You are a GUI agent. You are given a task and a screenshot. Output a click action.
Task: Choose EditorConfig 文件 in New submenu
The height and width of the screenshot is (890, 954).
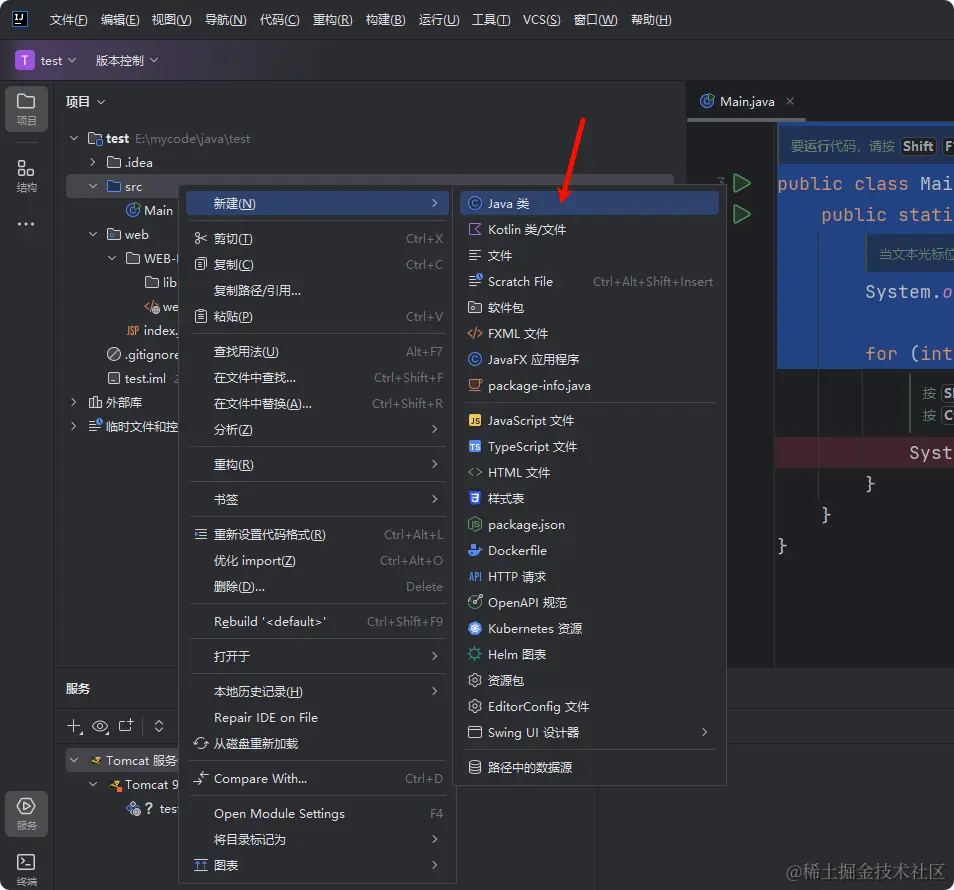coord(589,707)
